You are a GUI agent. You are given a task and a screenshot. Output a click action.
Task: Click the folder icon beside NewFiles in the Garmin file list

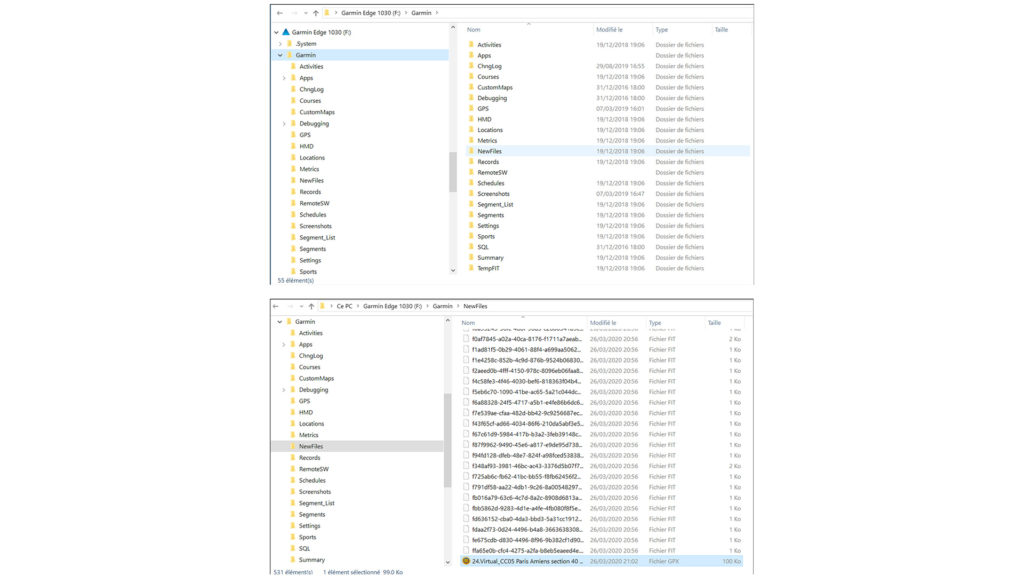click(471, 151)
